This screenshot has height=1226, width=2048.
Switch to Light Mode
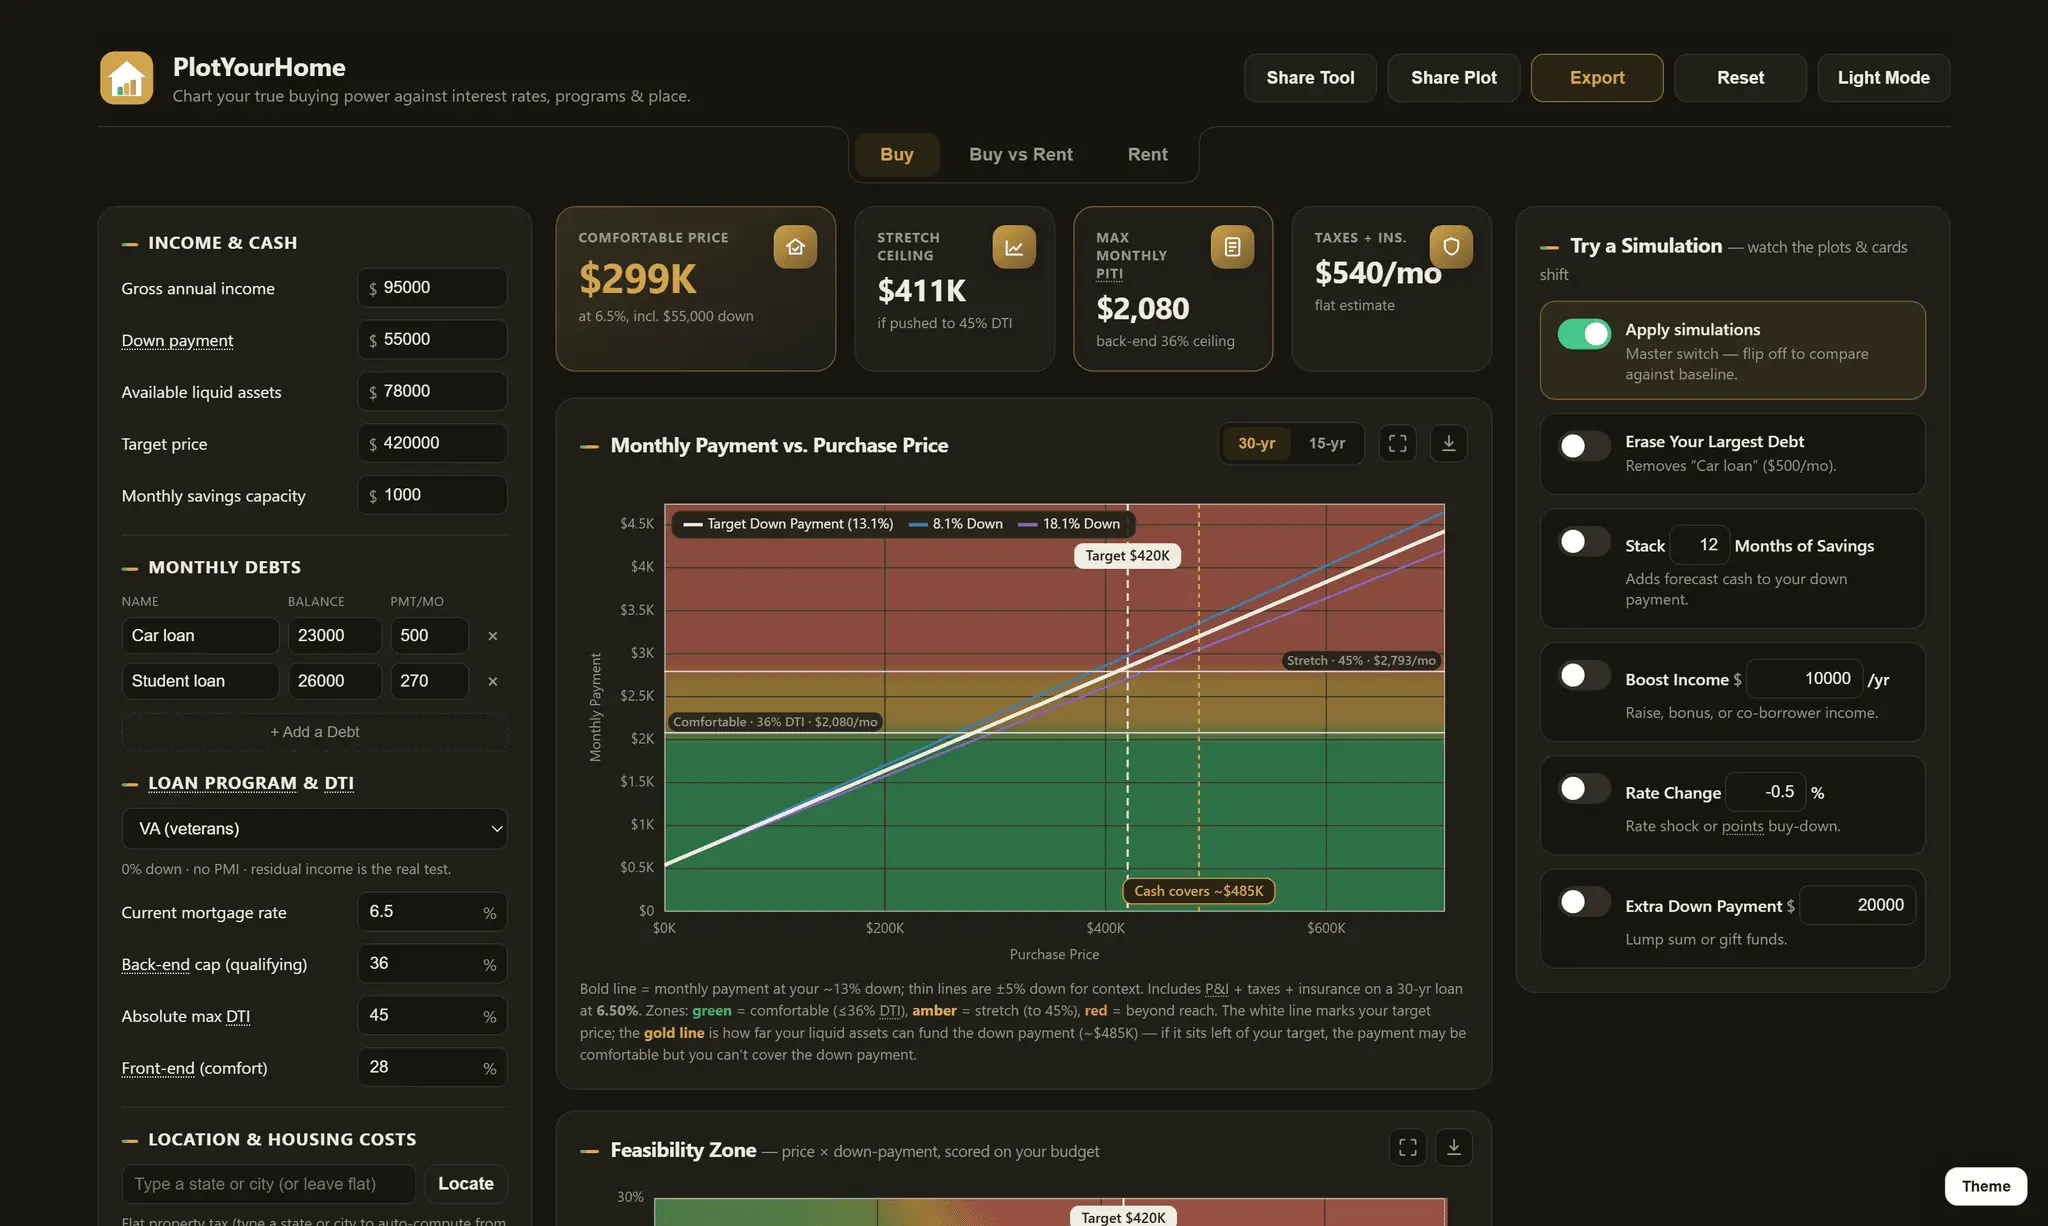1884,78
